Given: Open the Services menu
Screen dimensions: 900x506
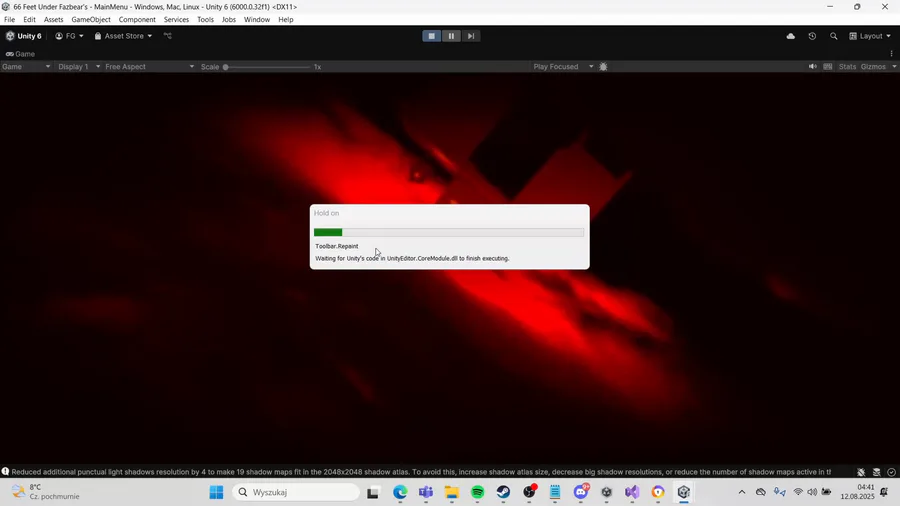Looking at the screenshot, I should (176, 20).
